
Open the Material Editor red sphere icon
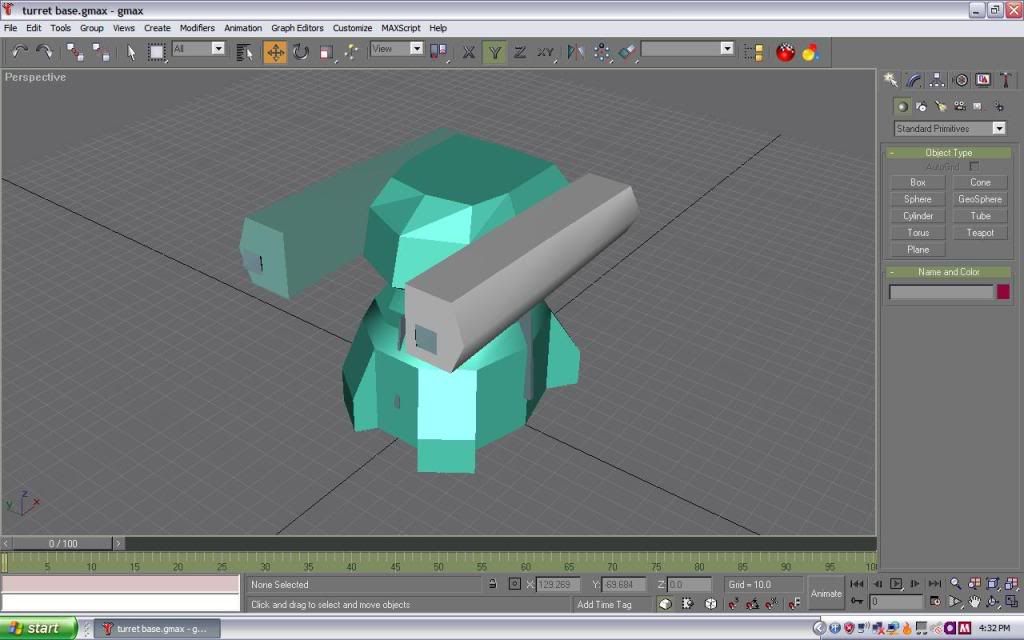[786, 52]
